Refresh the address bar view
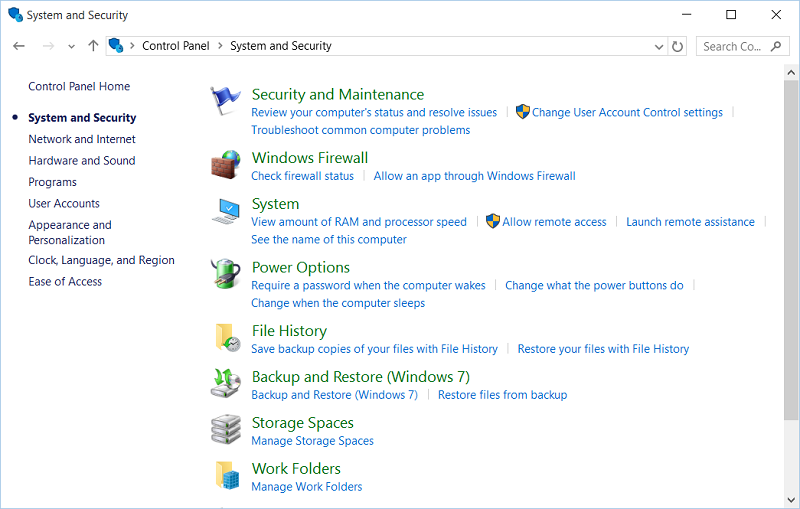The height and width of the screenshot is (509, 800). (678, 46)
